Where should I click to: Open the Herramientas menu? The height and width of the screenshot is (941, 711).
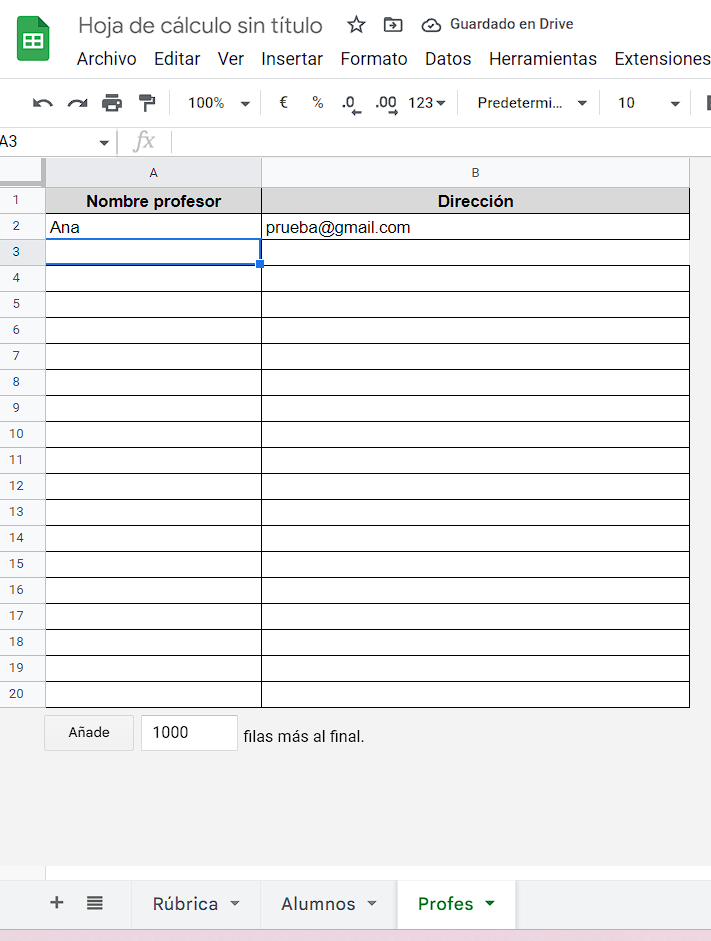(x=543, y=59)
